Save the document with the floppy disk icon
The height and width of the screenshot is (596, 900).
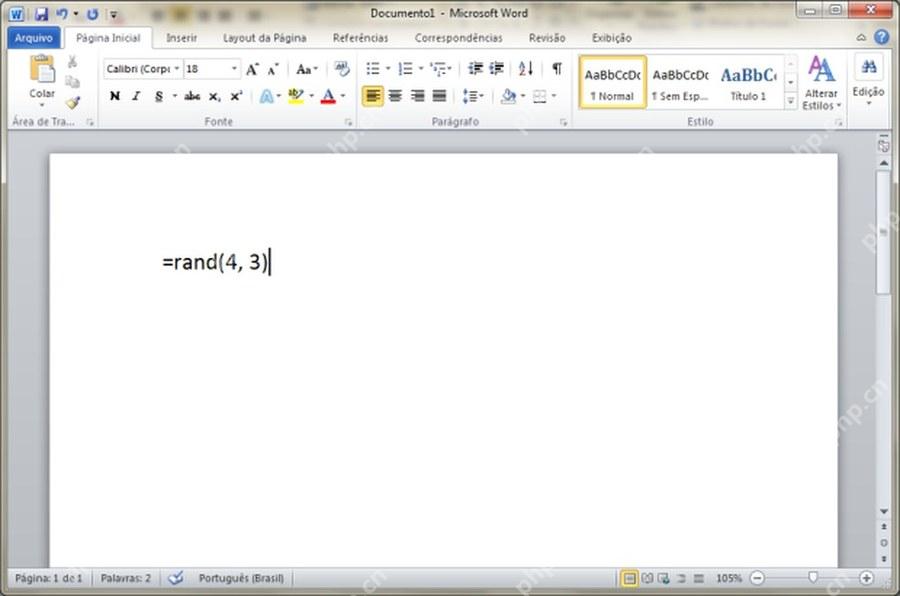[x=41, y=14]
